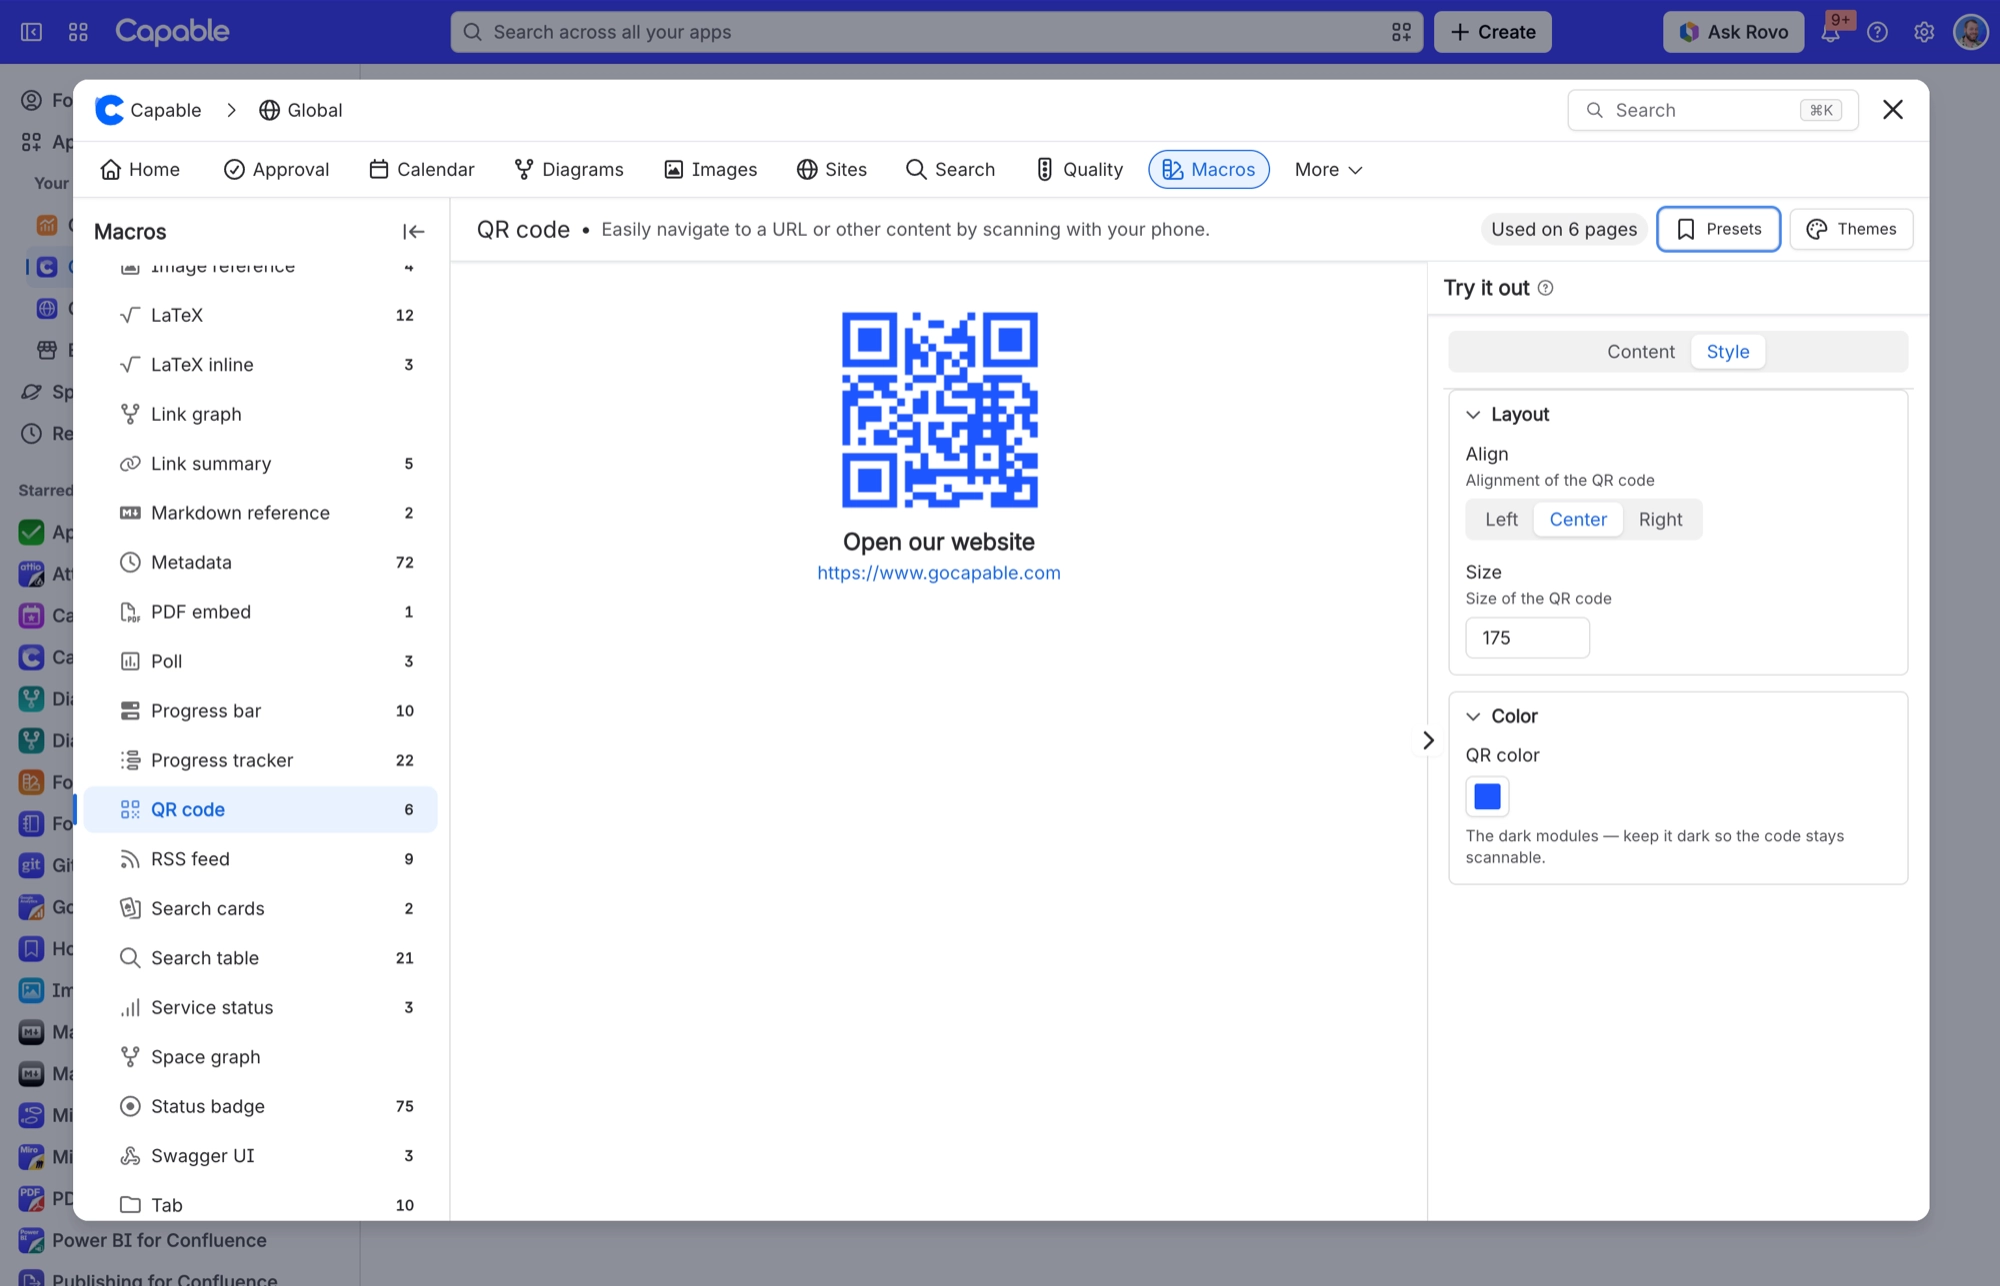
Task: Toggle the left sidebar icon in top bar
Action: (x=32, y=32)
